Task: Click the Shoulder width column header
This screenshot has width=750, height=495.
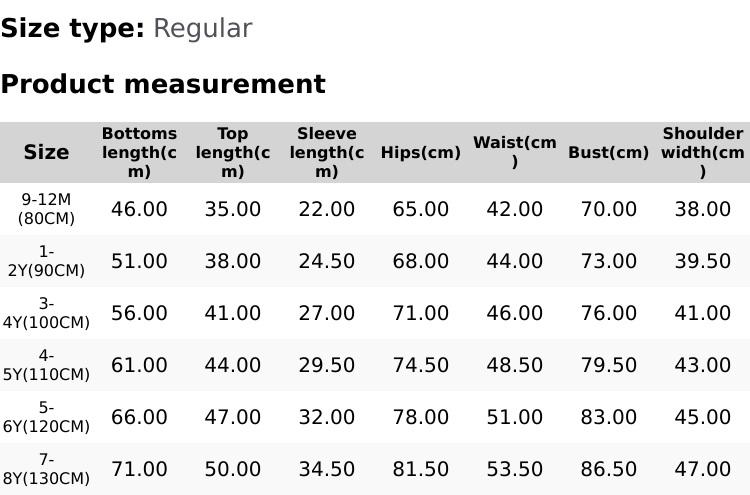Action: pyautogui.click(x=703, y=152)
